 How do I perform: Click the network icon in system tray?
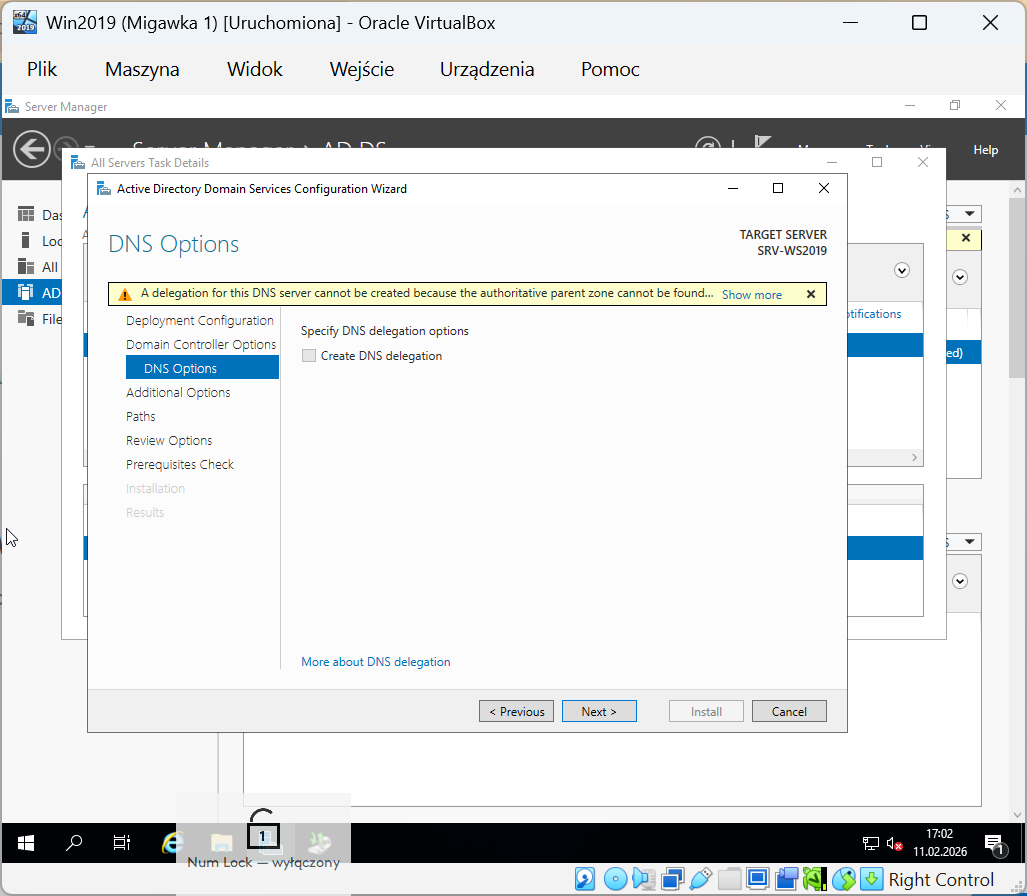coord(871,843)
